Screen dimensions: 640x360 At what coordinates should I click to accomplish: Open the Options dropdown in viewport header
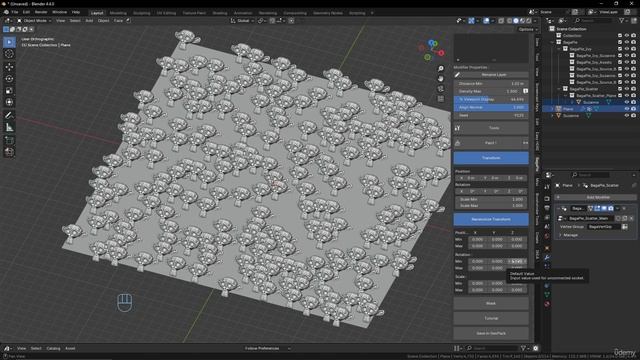tap(528, 29)
